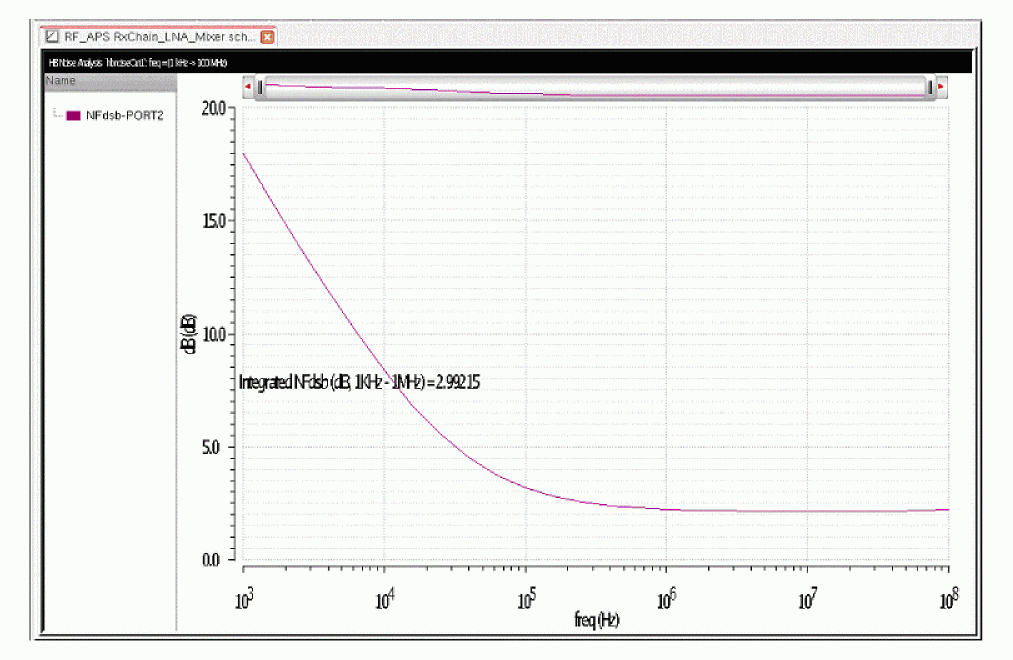Click the right handle of the zoom slider

930,87
